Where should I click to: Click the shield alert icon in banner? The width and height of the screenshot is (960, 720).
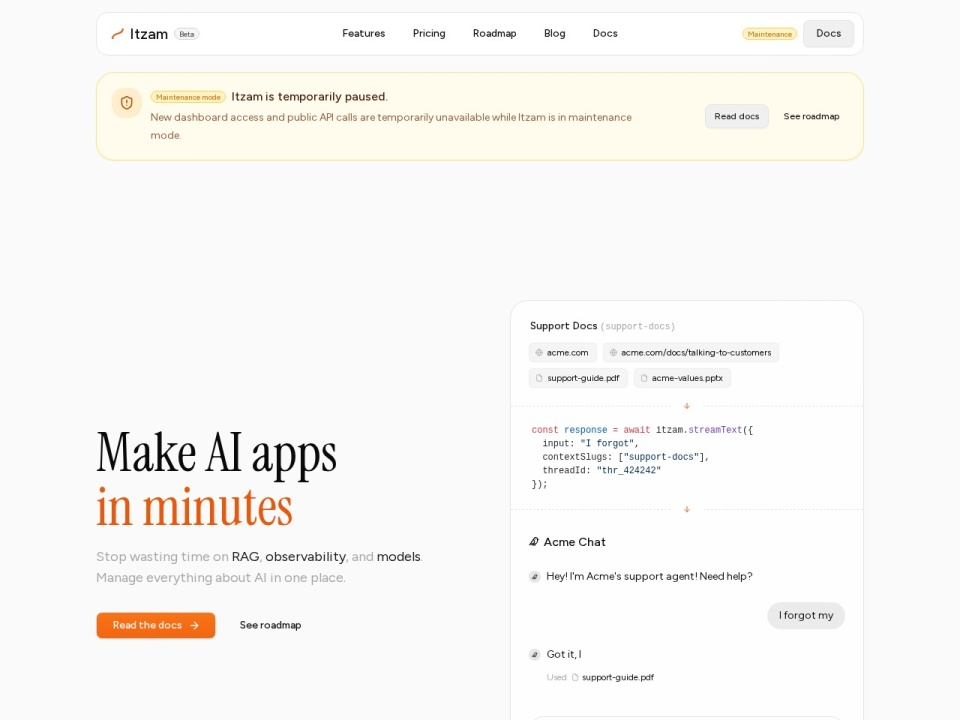pos(127,103)
